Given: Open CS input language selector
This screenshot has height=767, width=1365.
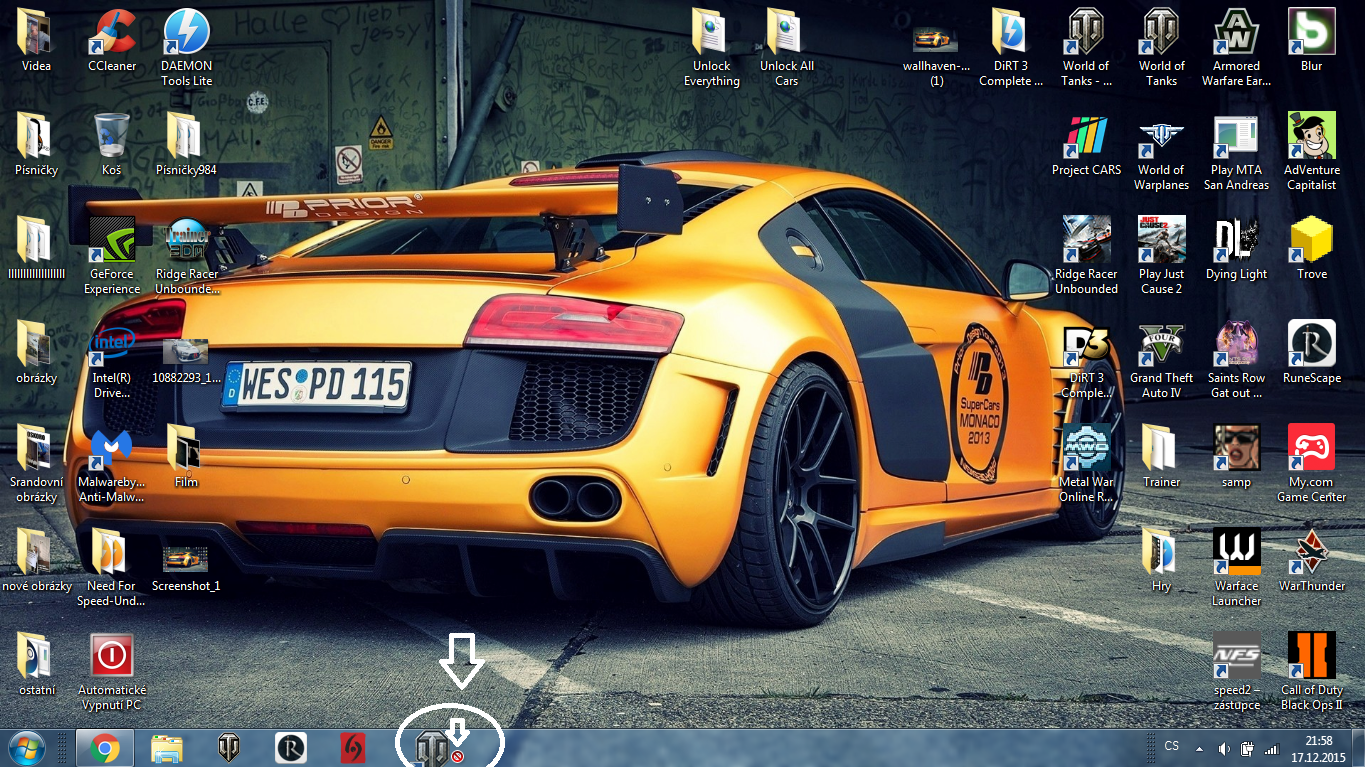Looking at the screenshot, I should pyautogui.click(x=1171, y=746).
